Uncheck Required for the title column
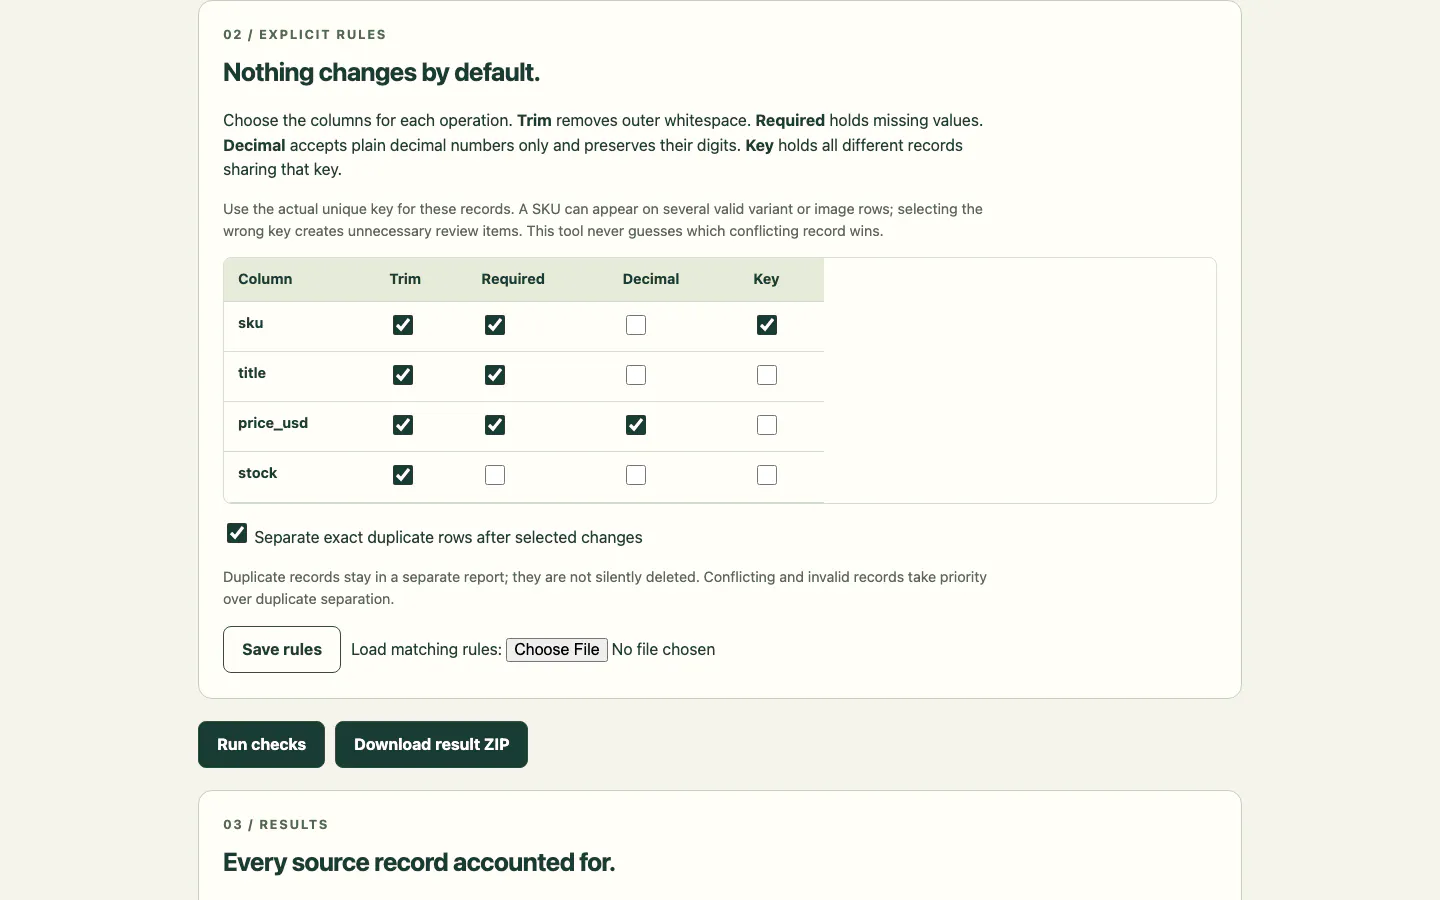The image size is (1440, 900). coord(495,375)
